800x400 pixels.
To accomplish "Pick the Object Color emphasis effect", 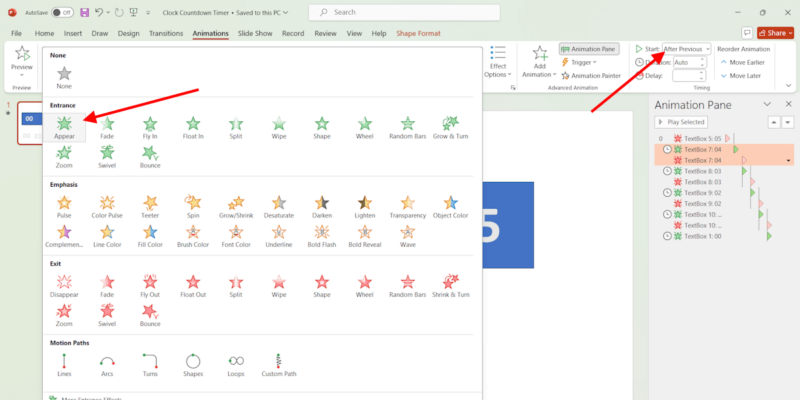I will point(451,207).
